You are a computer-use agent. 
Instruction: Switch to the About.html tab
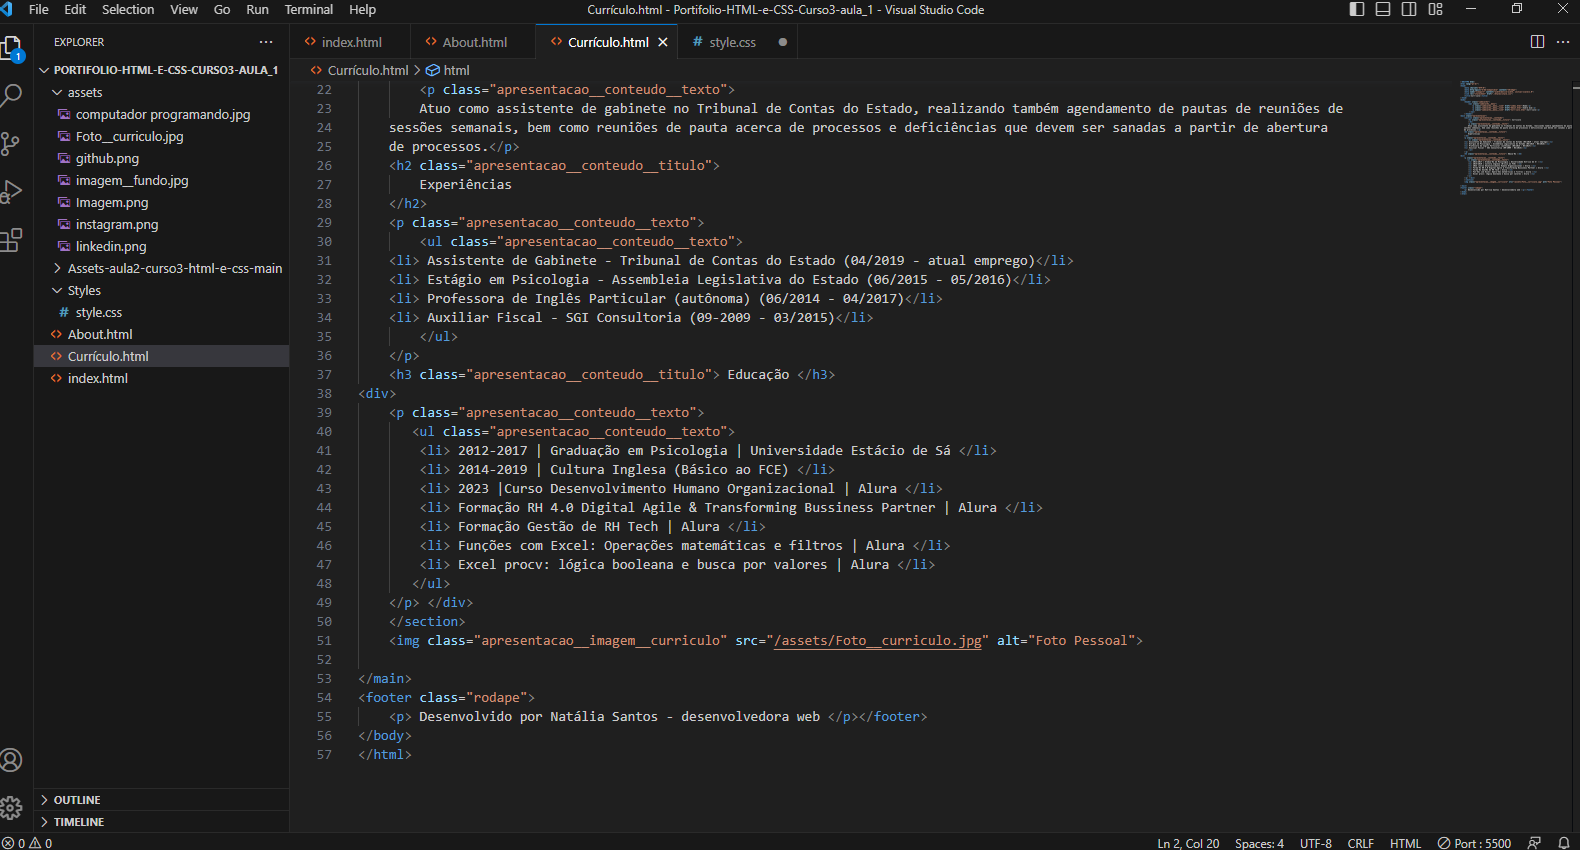(474, 42)
